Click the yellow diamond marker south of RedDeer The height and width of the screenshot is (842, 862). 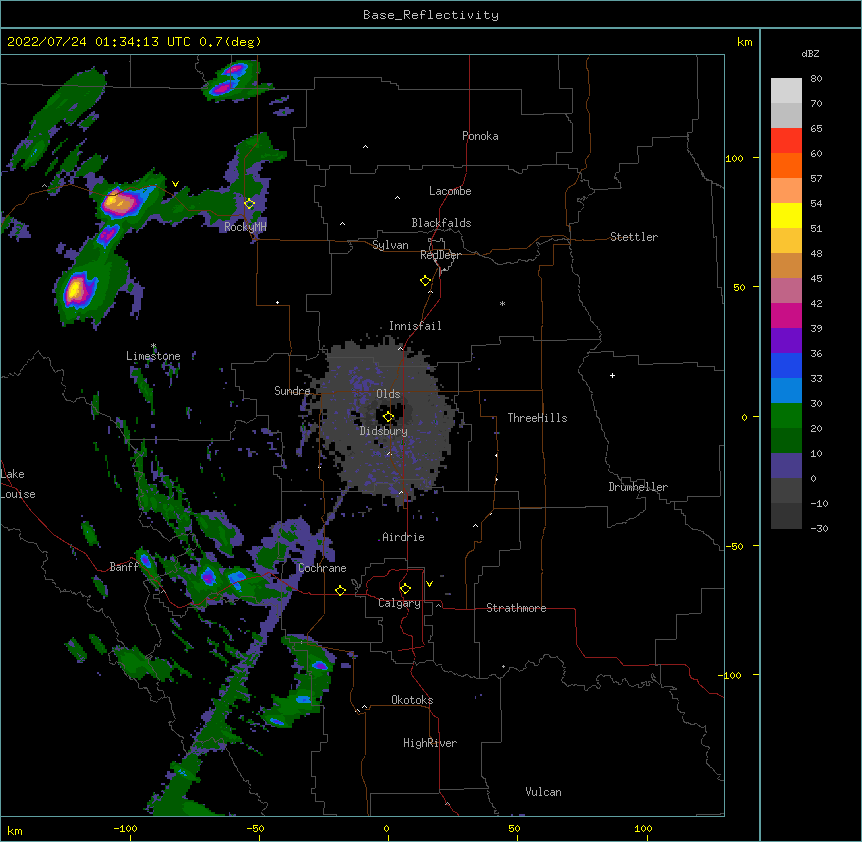pyautogui.click(x=425, y=281)
